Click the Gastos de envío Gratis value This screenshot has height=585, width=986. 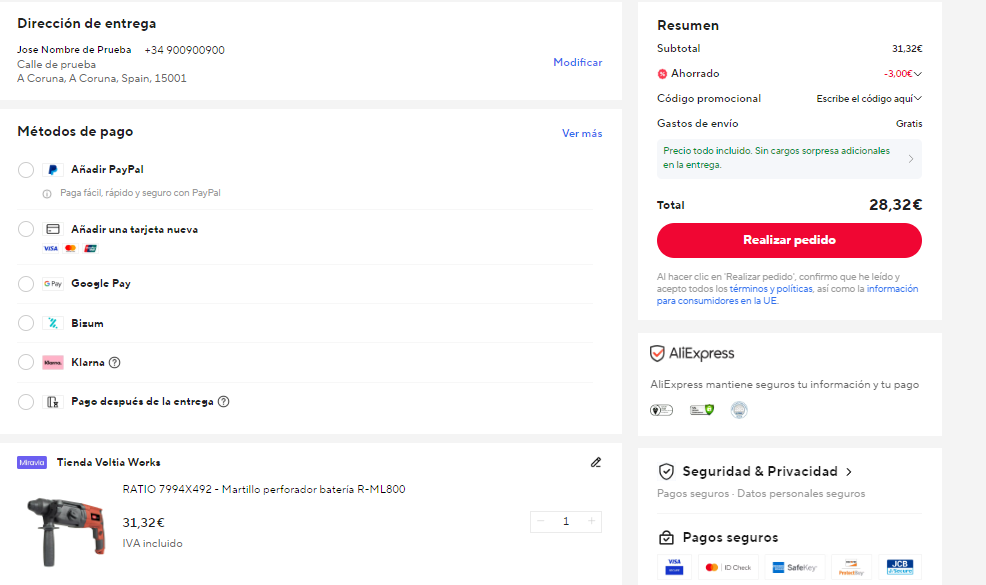point(909,124)
